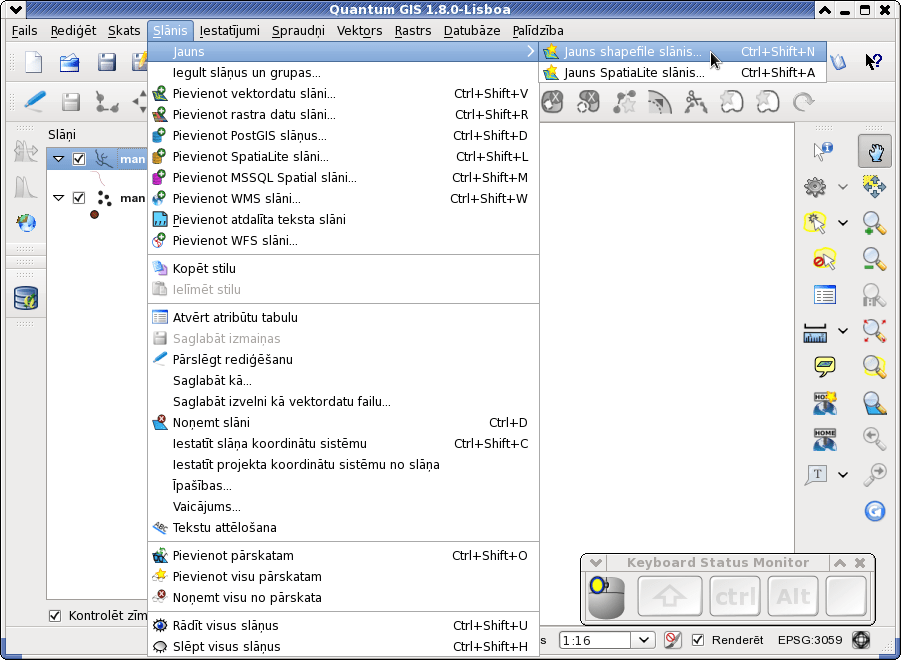Image resolution: width=901 pixels, height=660 pixels.
Task: Select Tekstu attēlošana menu entry
Action: pyautogui.click(x=343, y=528)
